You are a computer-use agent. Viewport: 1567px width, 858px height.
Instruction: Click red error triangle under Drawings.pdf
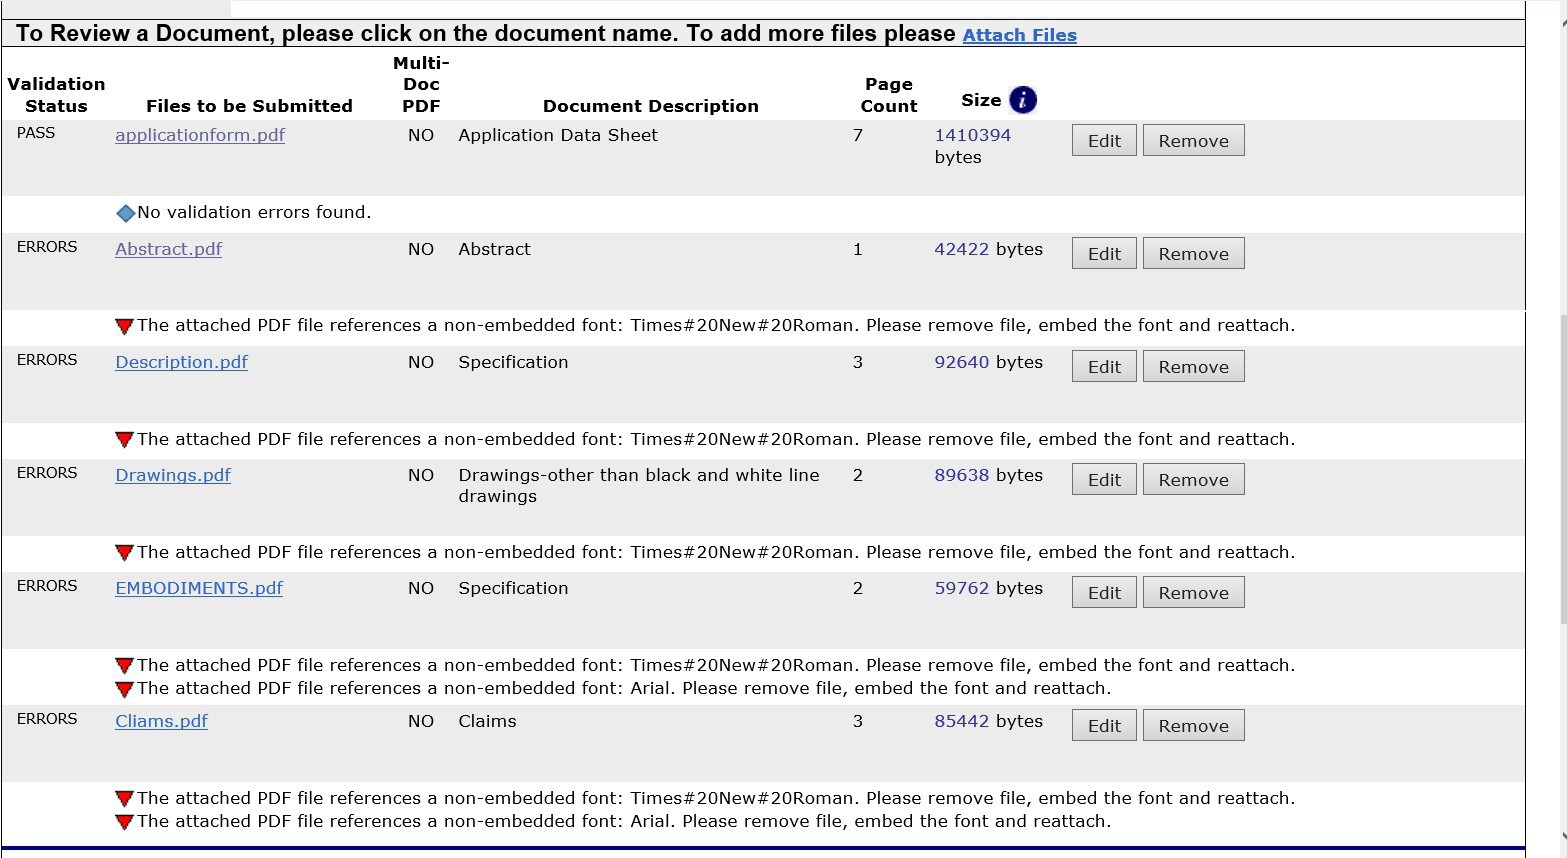click(124, 553)
